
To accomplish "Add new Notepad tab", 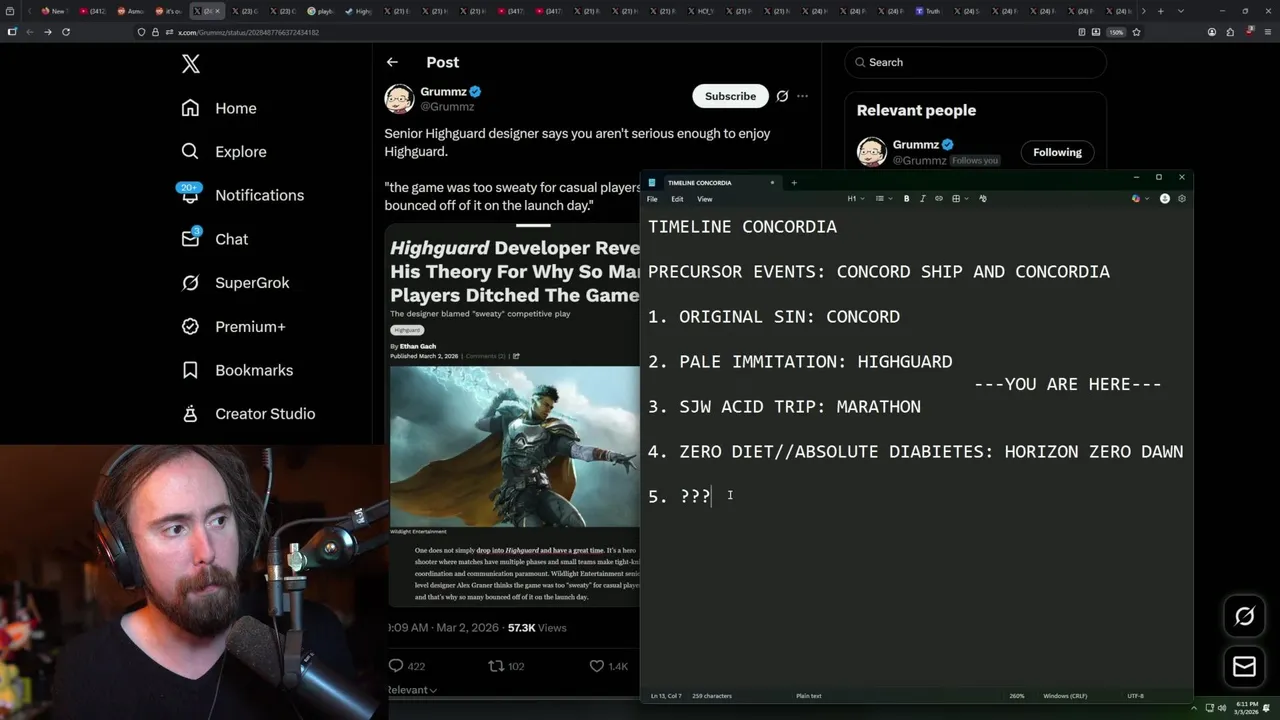I will pyautogui.click(x=794, y=183).
